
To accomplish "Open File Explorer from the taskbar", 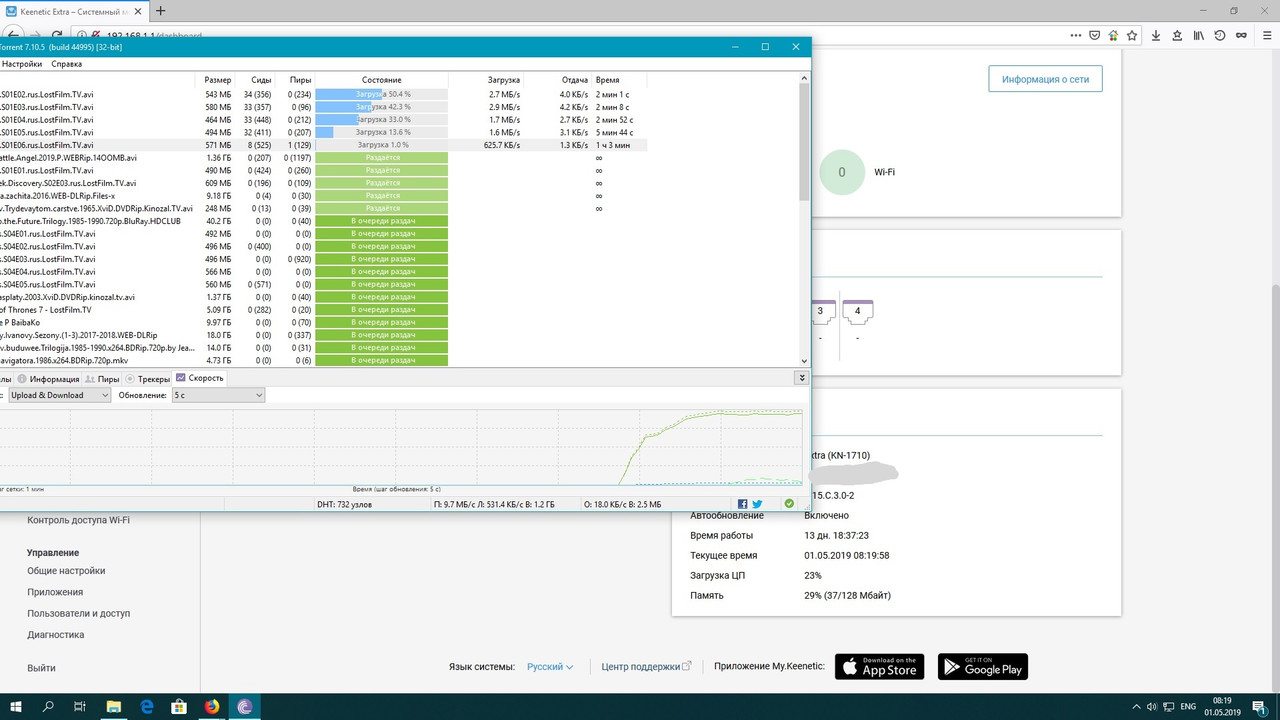I will [113, 706].
